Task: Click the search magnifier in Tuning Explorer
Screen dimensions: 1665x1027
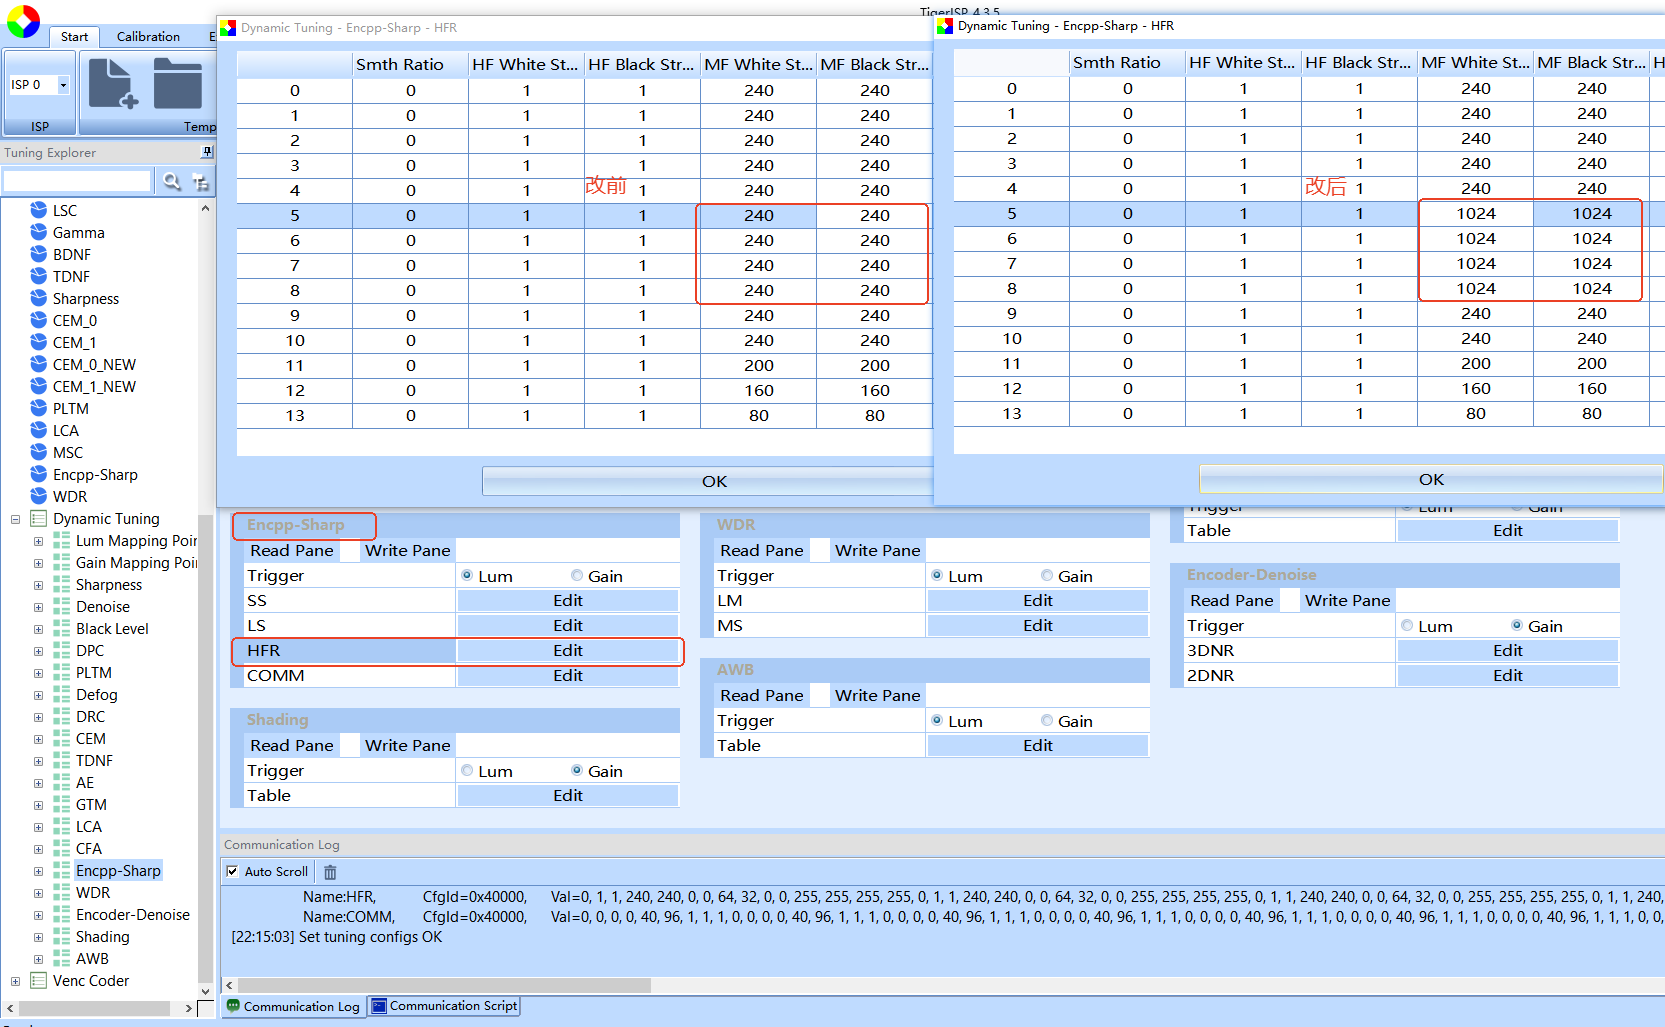Action: [x=172, y=181]
